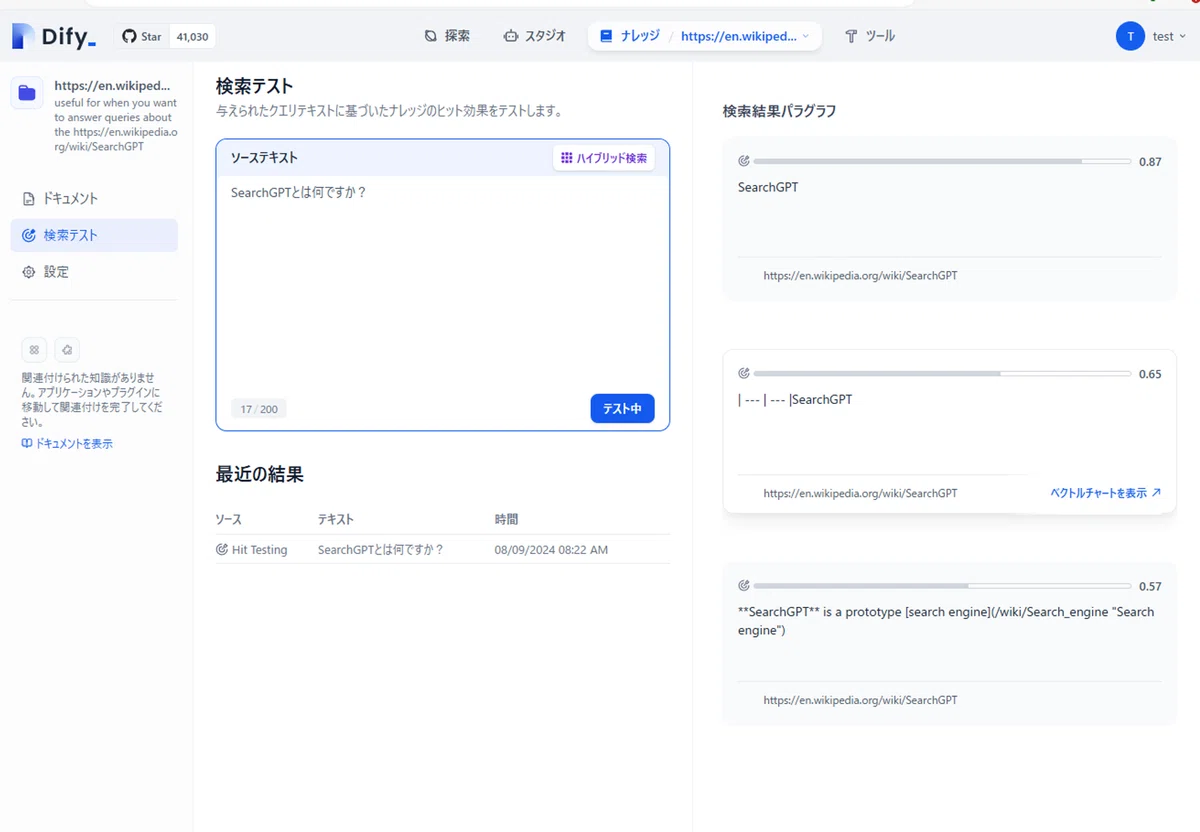Click the 0.65 score value
The height and width of the screenshot is (832, 1200).
pyautogui.click(x=1150, y=374)
